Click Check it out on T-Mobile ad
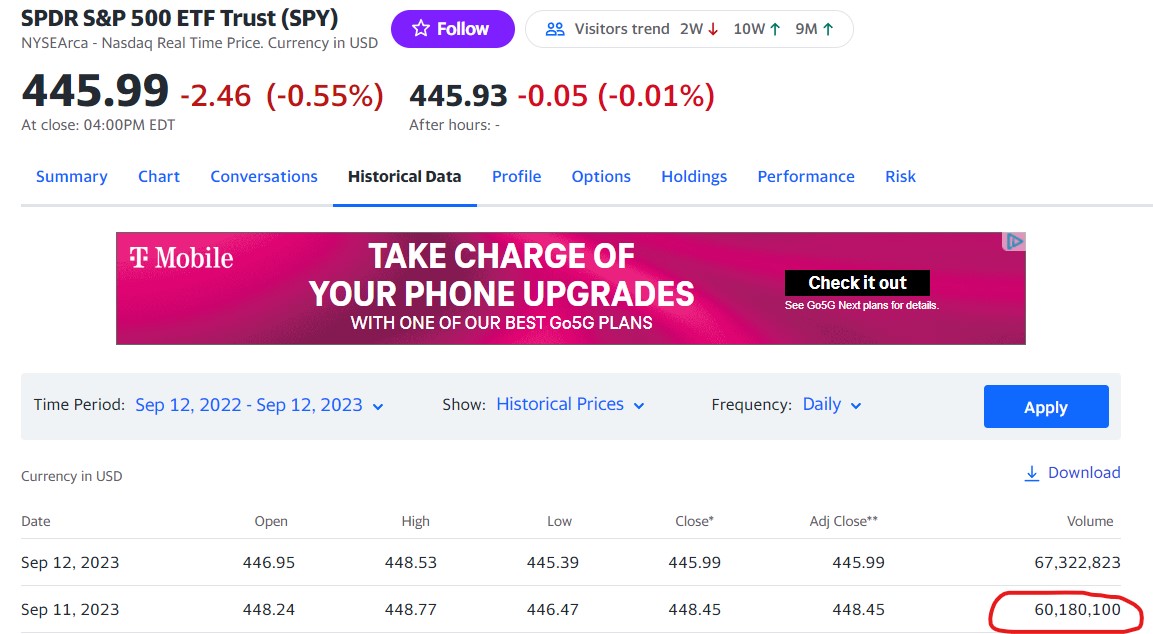The height and width of the screenshot is (634, 1153). [x=857, y=283]
